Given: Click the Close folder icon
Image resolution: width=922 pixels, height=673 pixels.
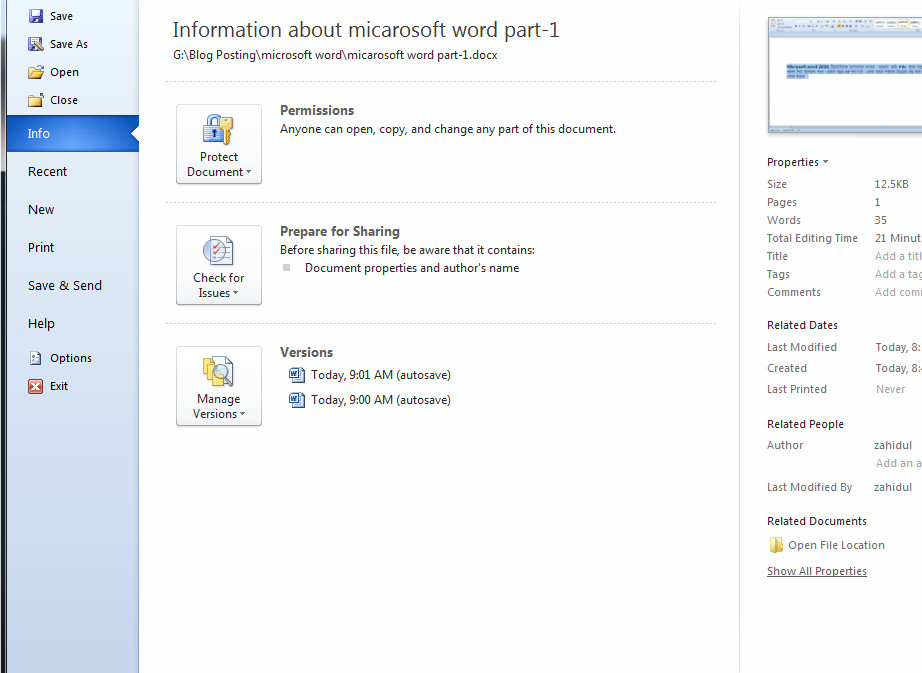Looking at the screenshot, I should pyautogui.click(x=36, y=100).
